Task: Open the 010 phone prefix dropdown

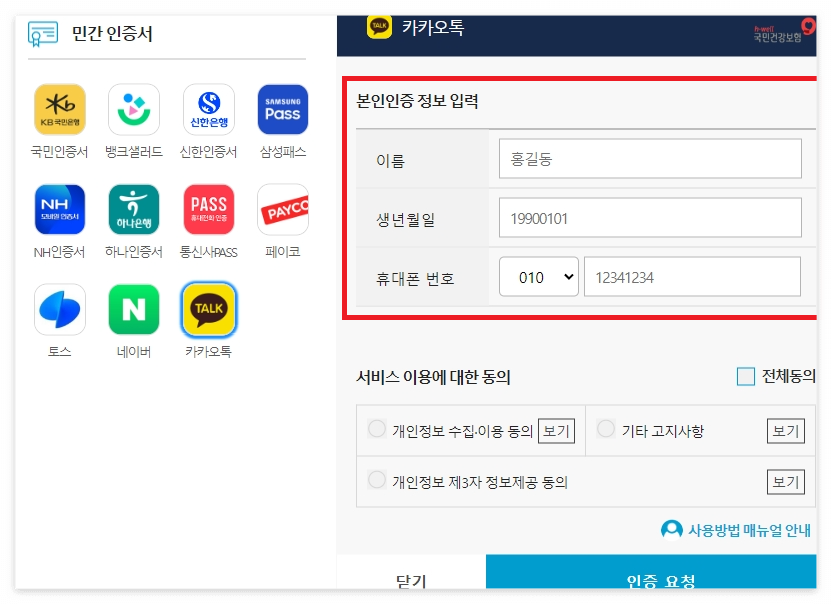Action: (539, 277)
